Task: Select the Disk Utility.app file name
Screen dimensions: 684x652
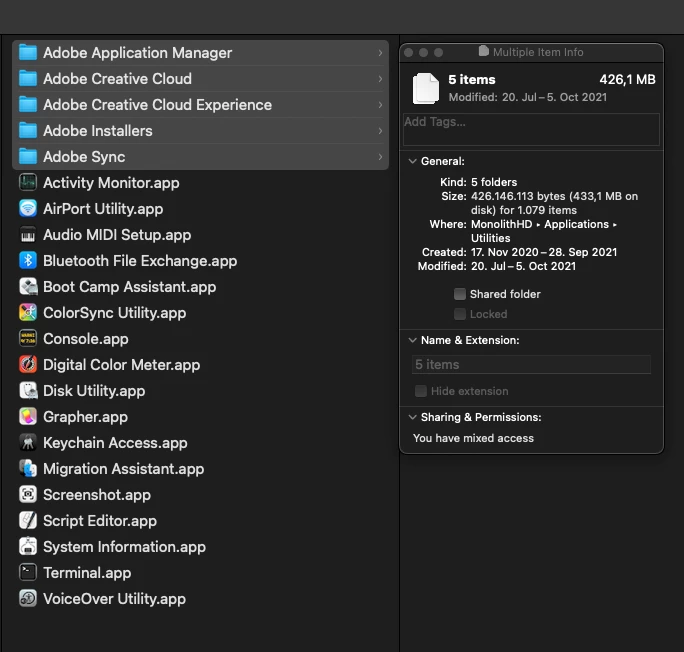Action: (94, 391)
